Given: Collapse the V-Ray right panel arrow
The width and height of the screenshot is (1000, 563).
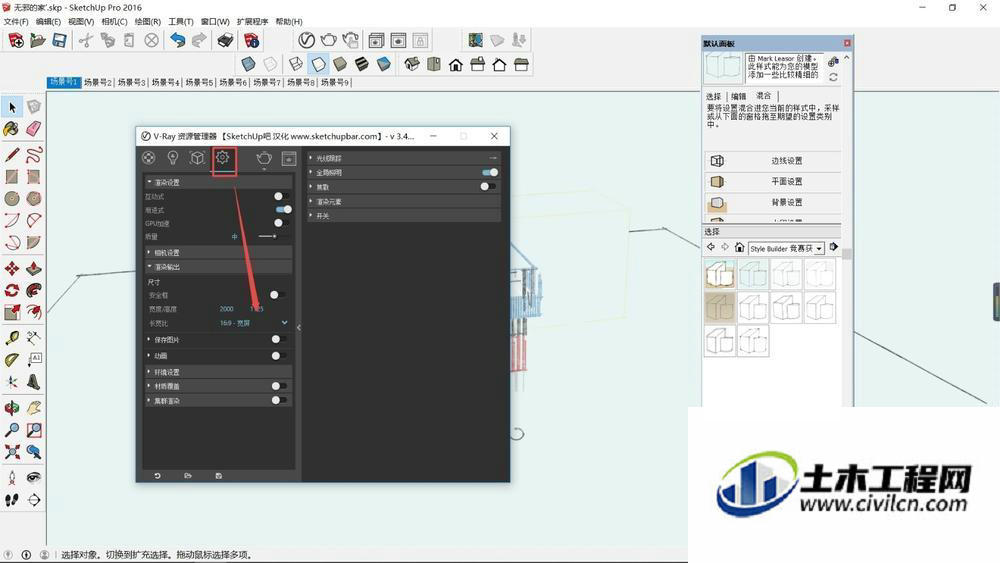Looking at the screenshot, I should tap(298, 327).
